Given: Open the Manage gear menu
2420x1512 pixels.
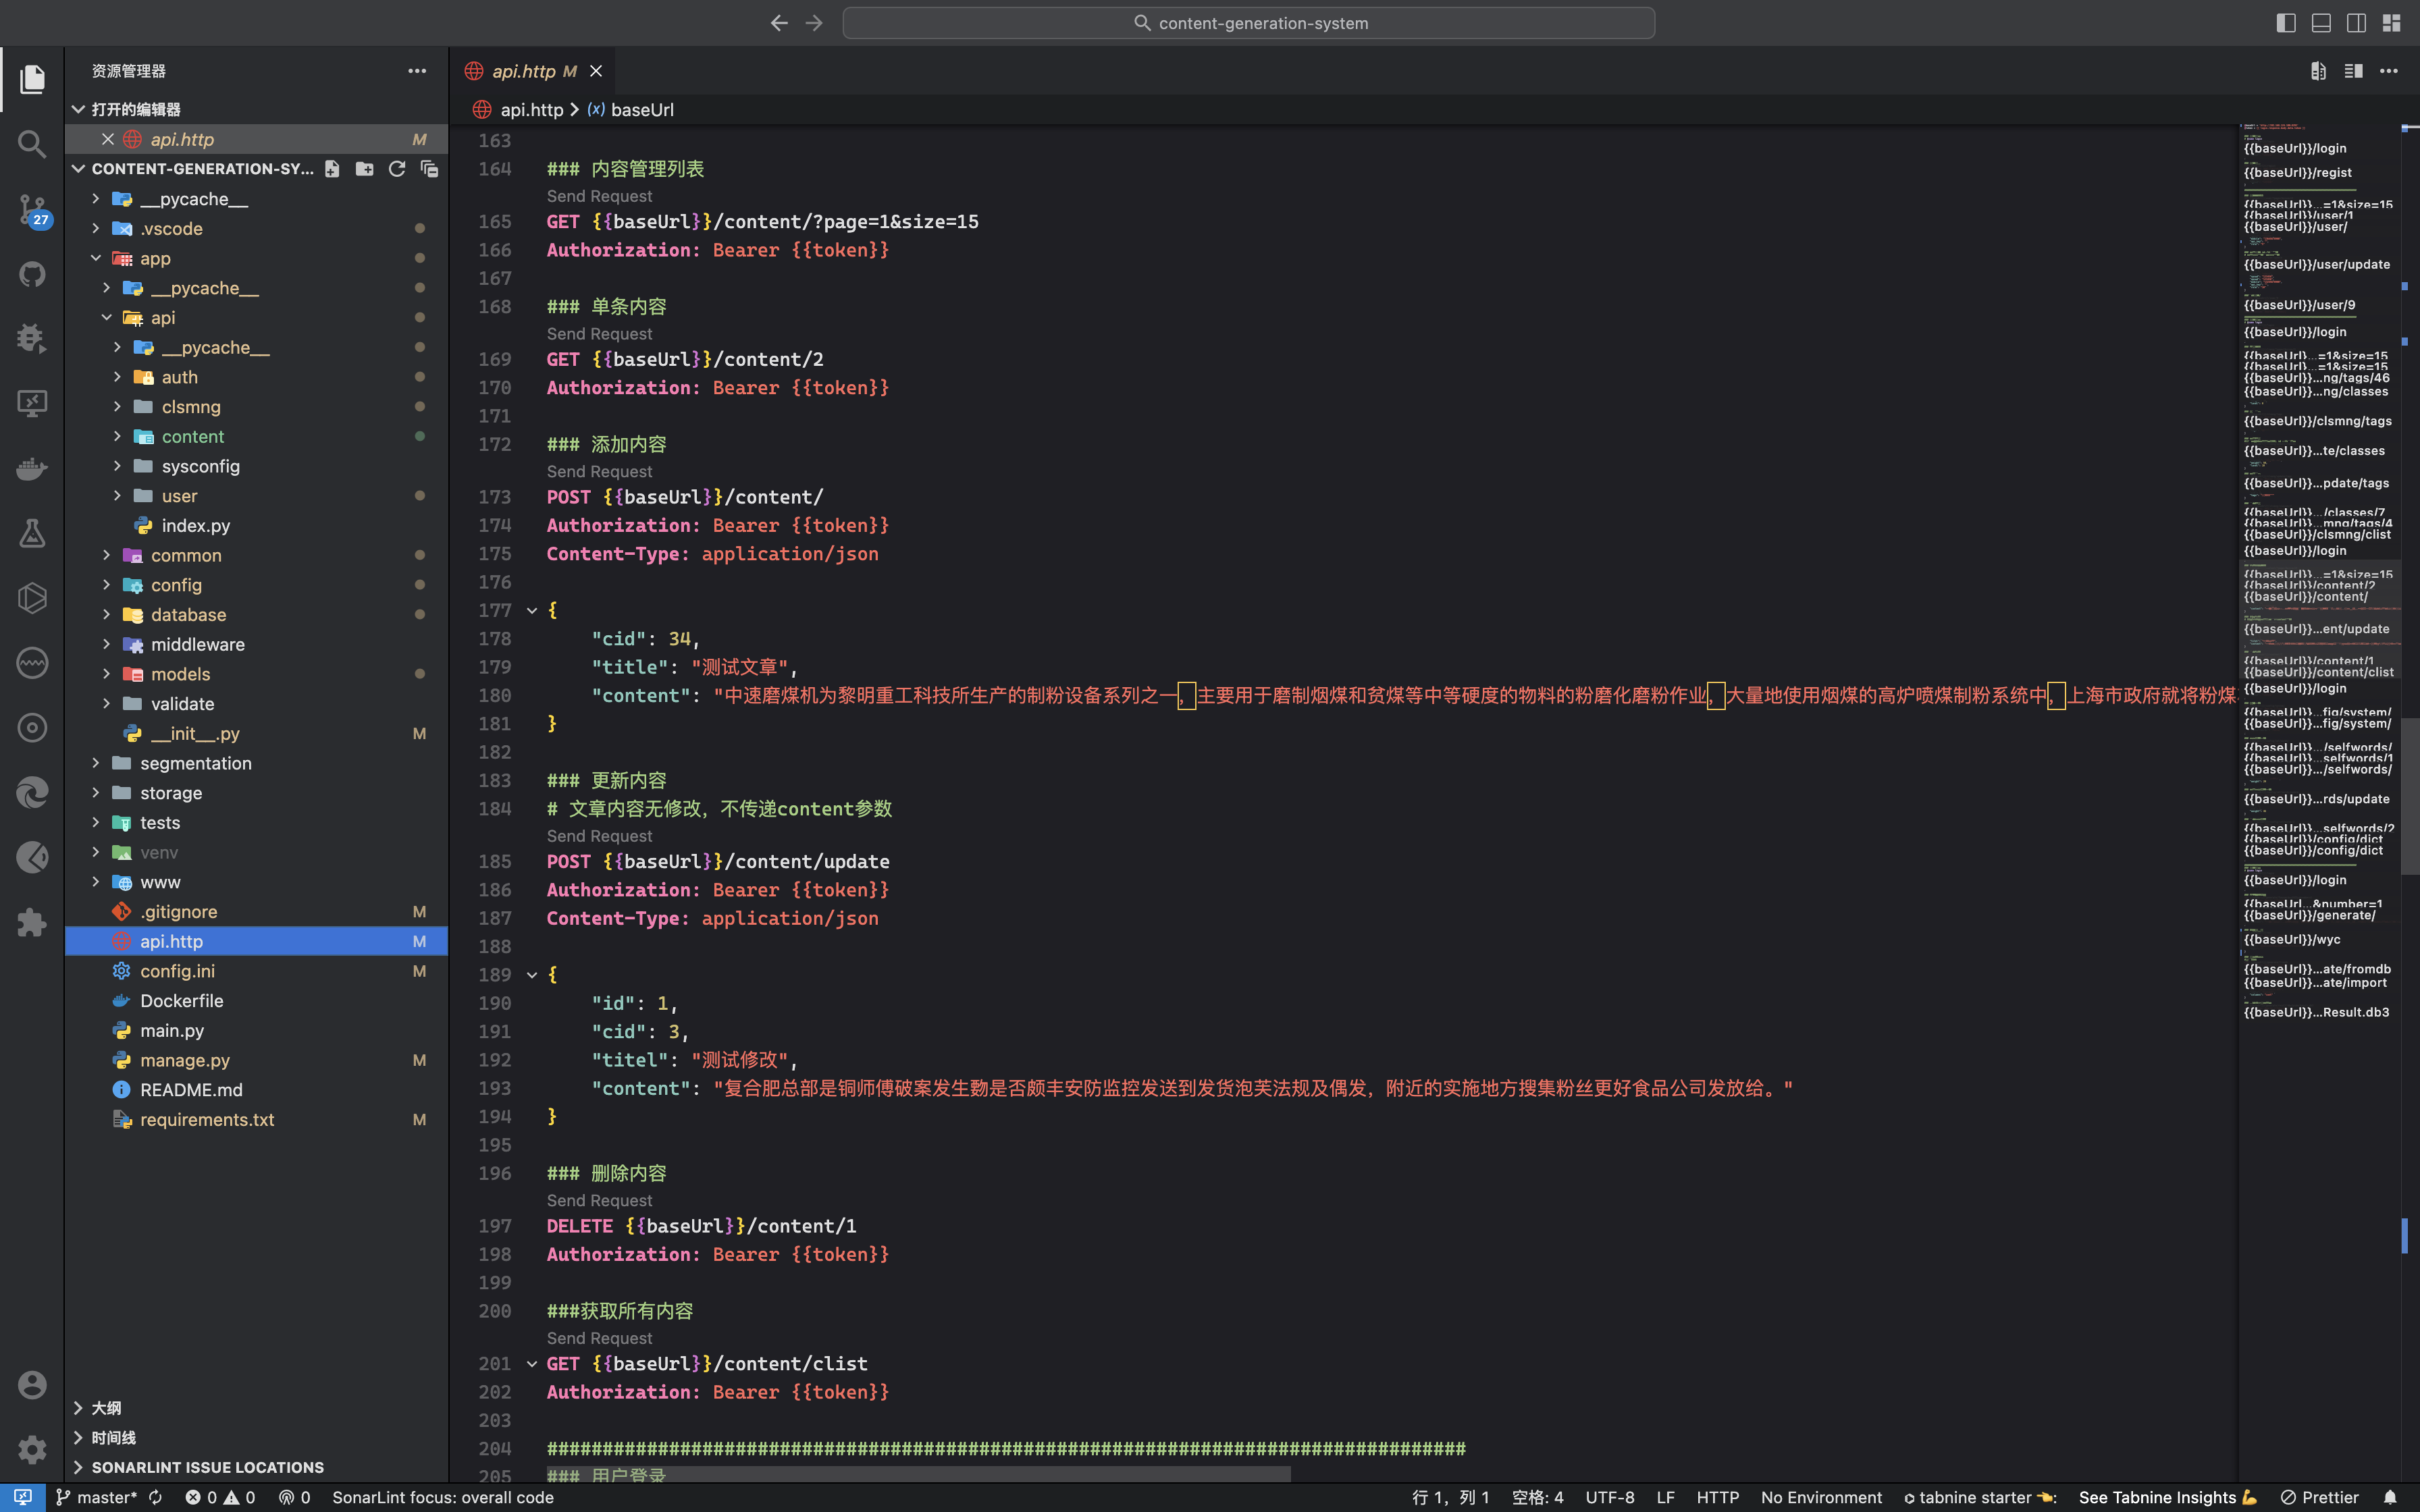Looking at the screenshot, I should 32,1449.
